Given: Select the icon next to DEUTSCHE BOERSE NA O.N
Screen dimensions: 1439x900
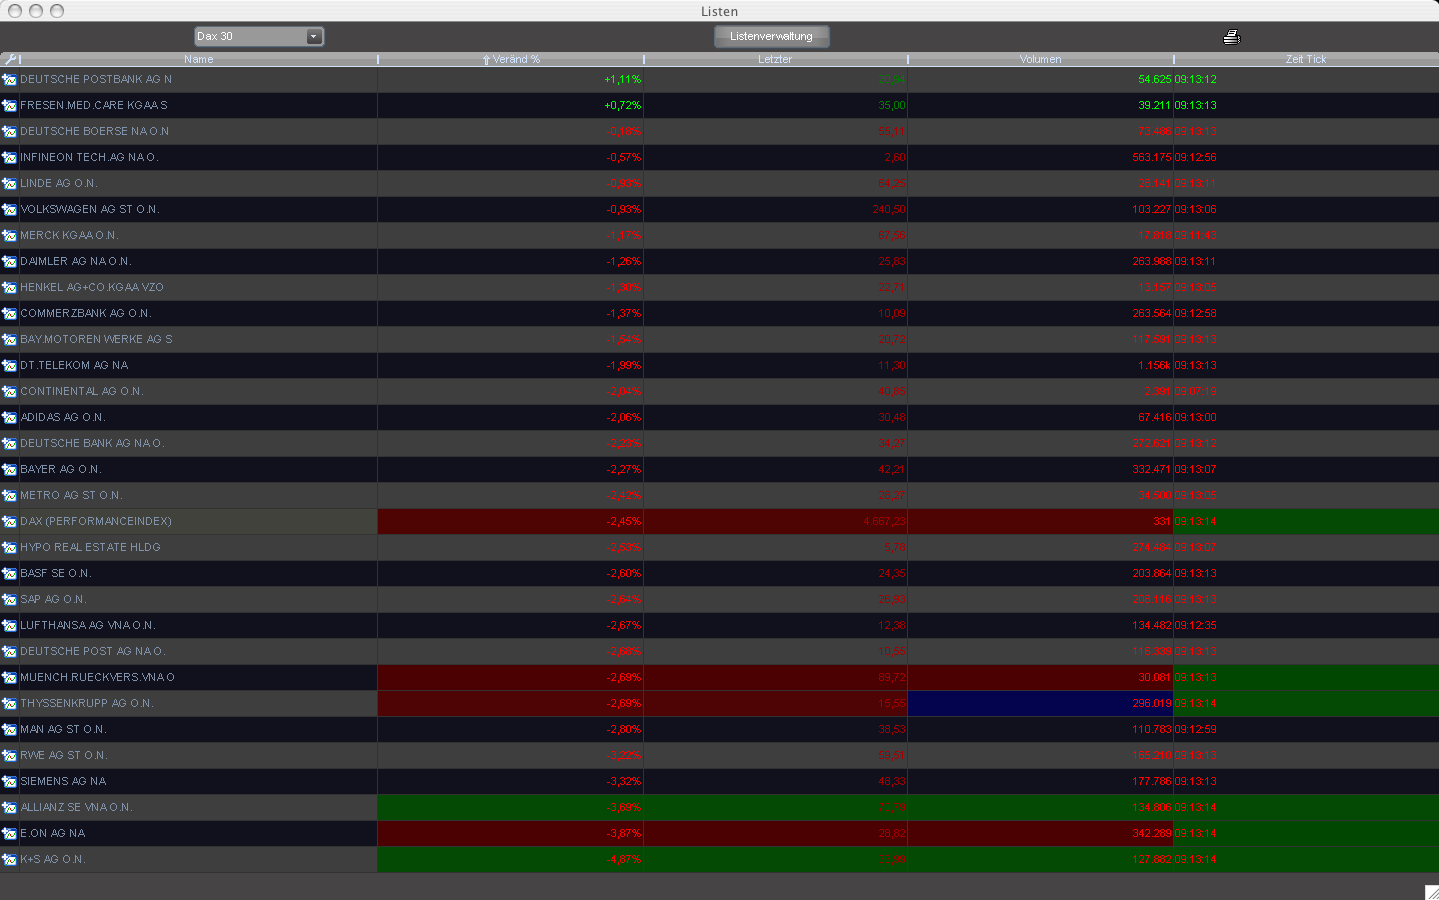Looking at the screenshot, I should 9,131.
